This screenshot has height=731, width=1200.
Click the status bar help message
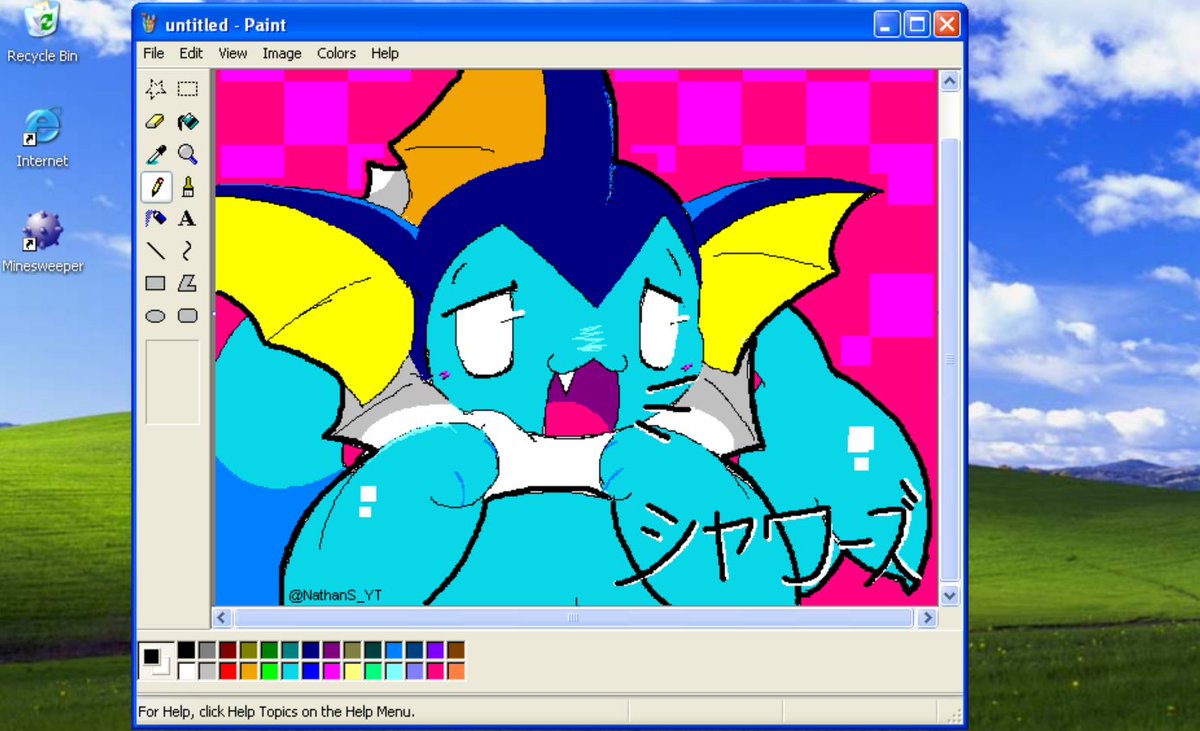click(x=276, y=712)
